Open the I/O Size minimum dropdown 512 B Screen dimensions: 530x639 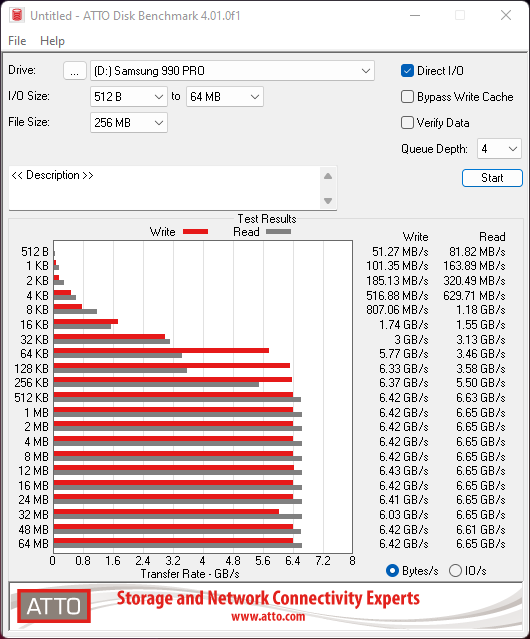tap(129, 97)
